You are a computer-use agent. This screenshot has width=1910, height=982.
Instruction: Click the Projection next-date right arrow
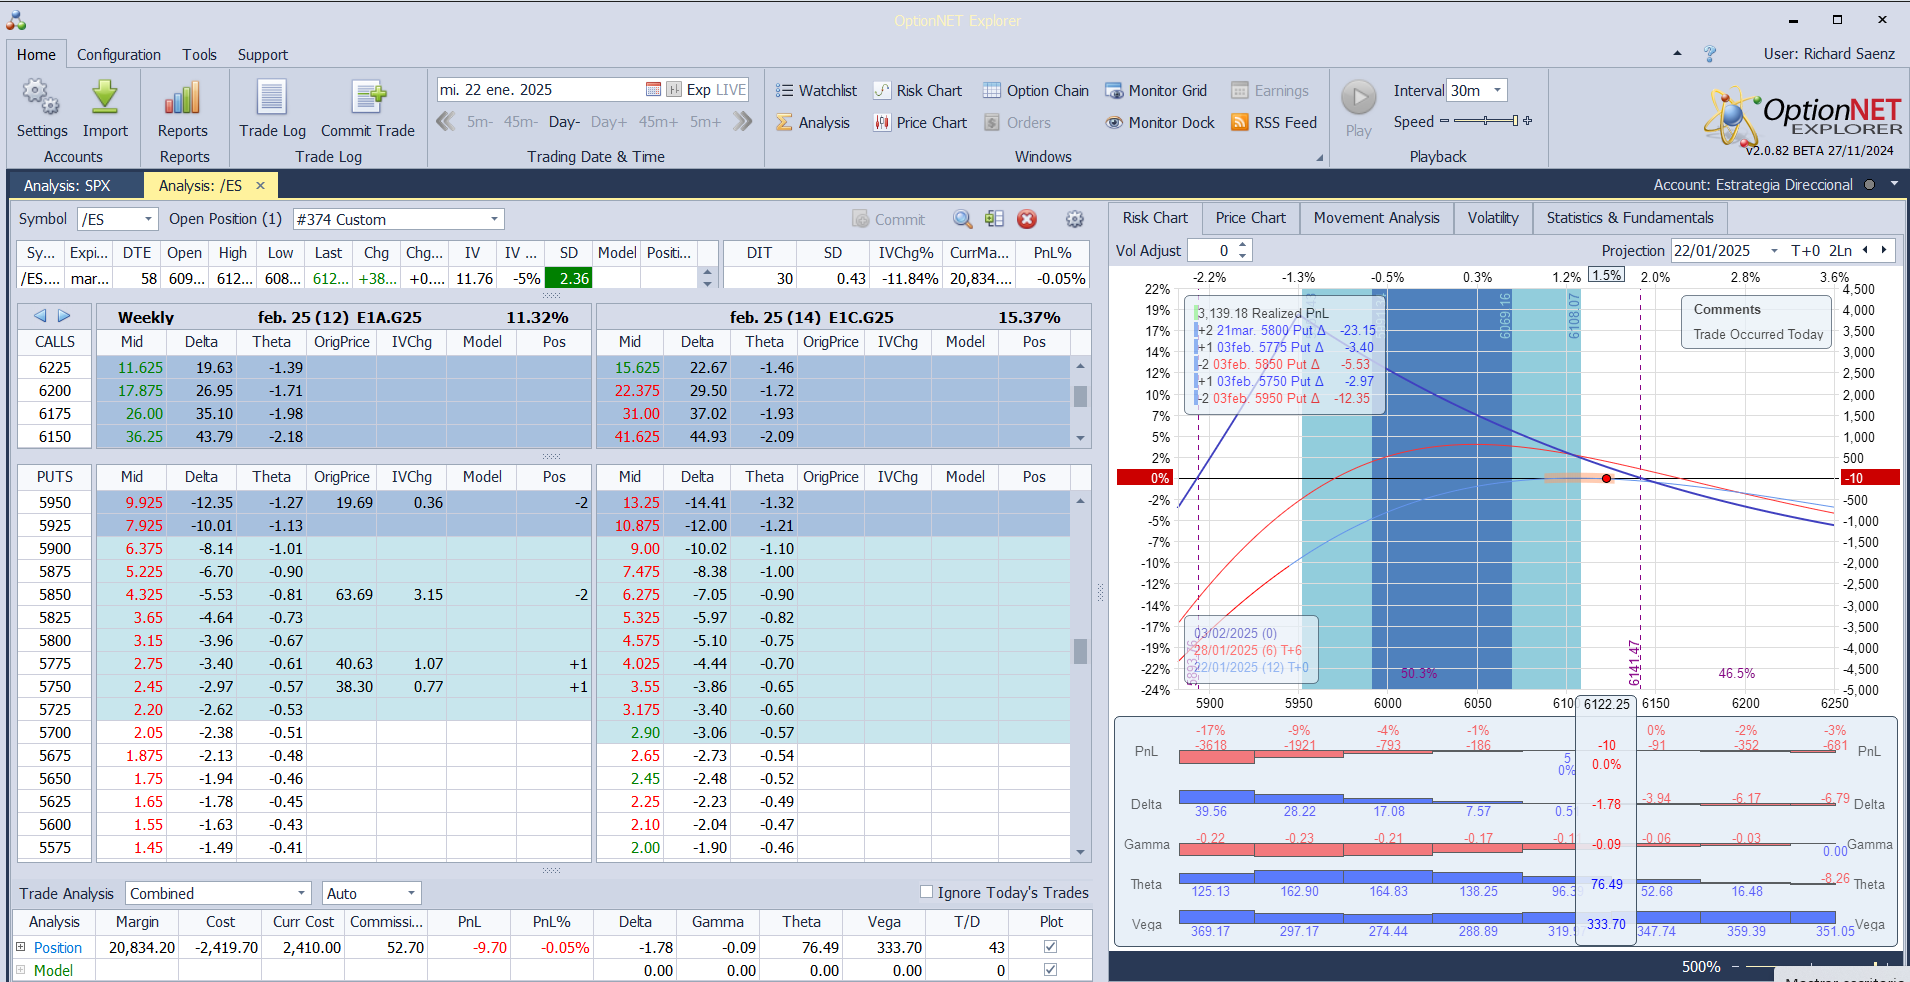[1884, 251]
